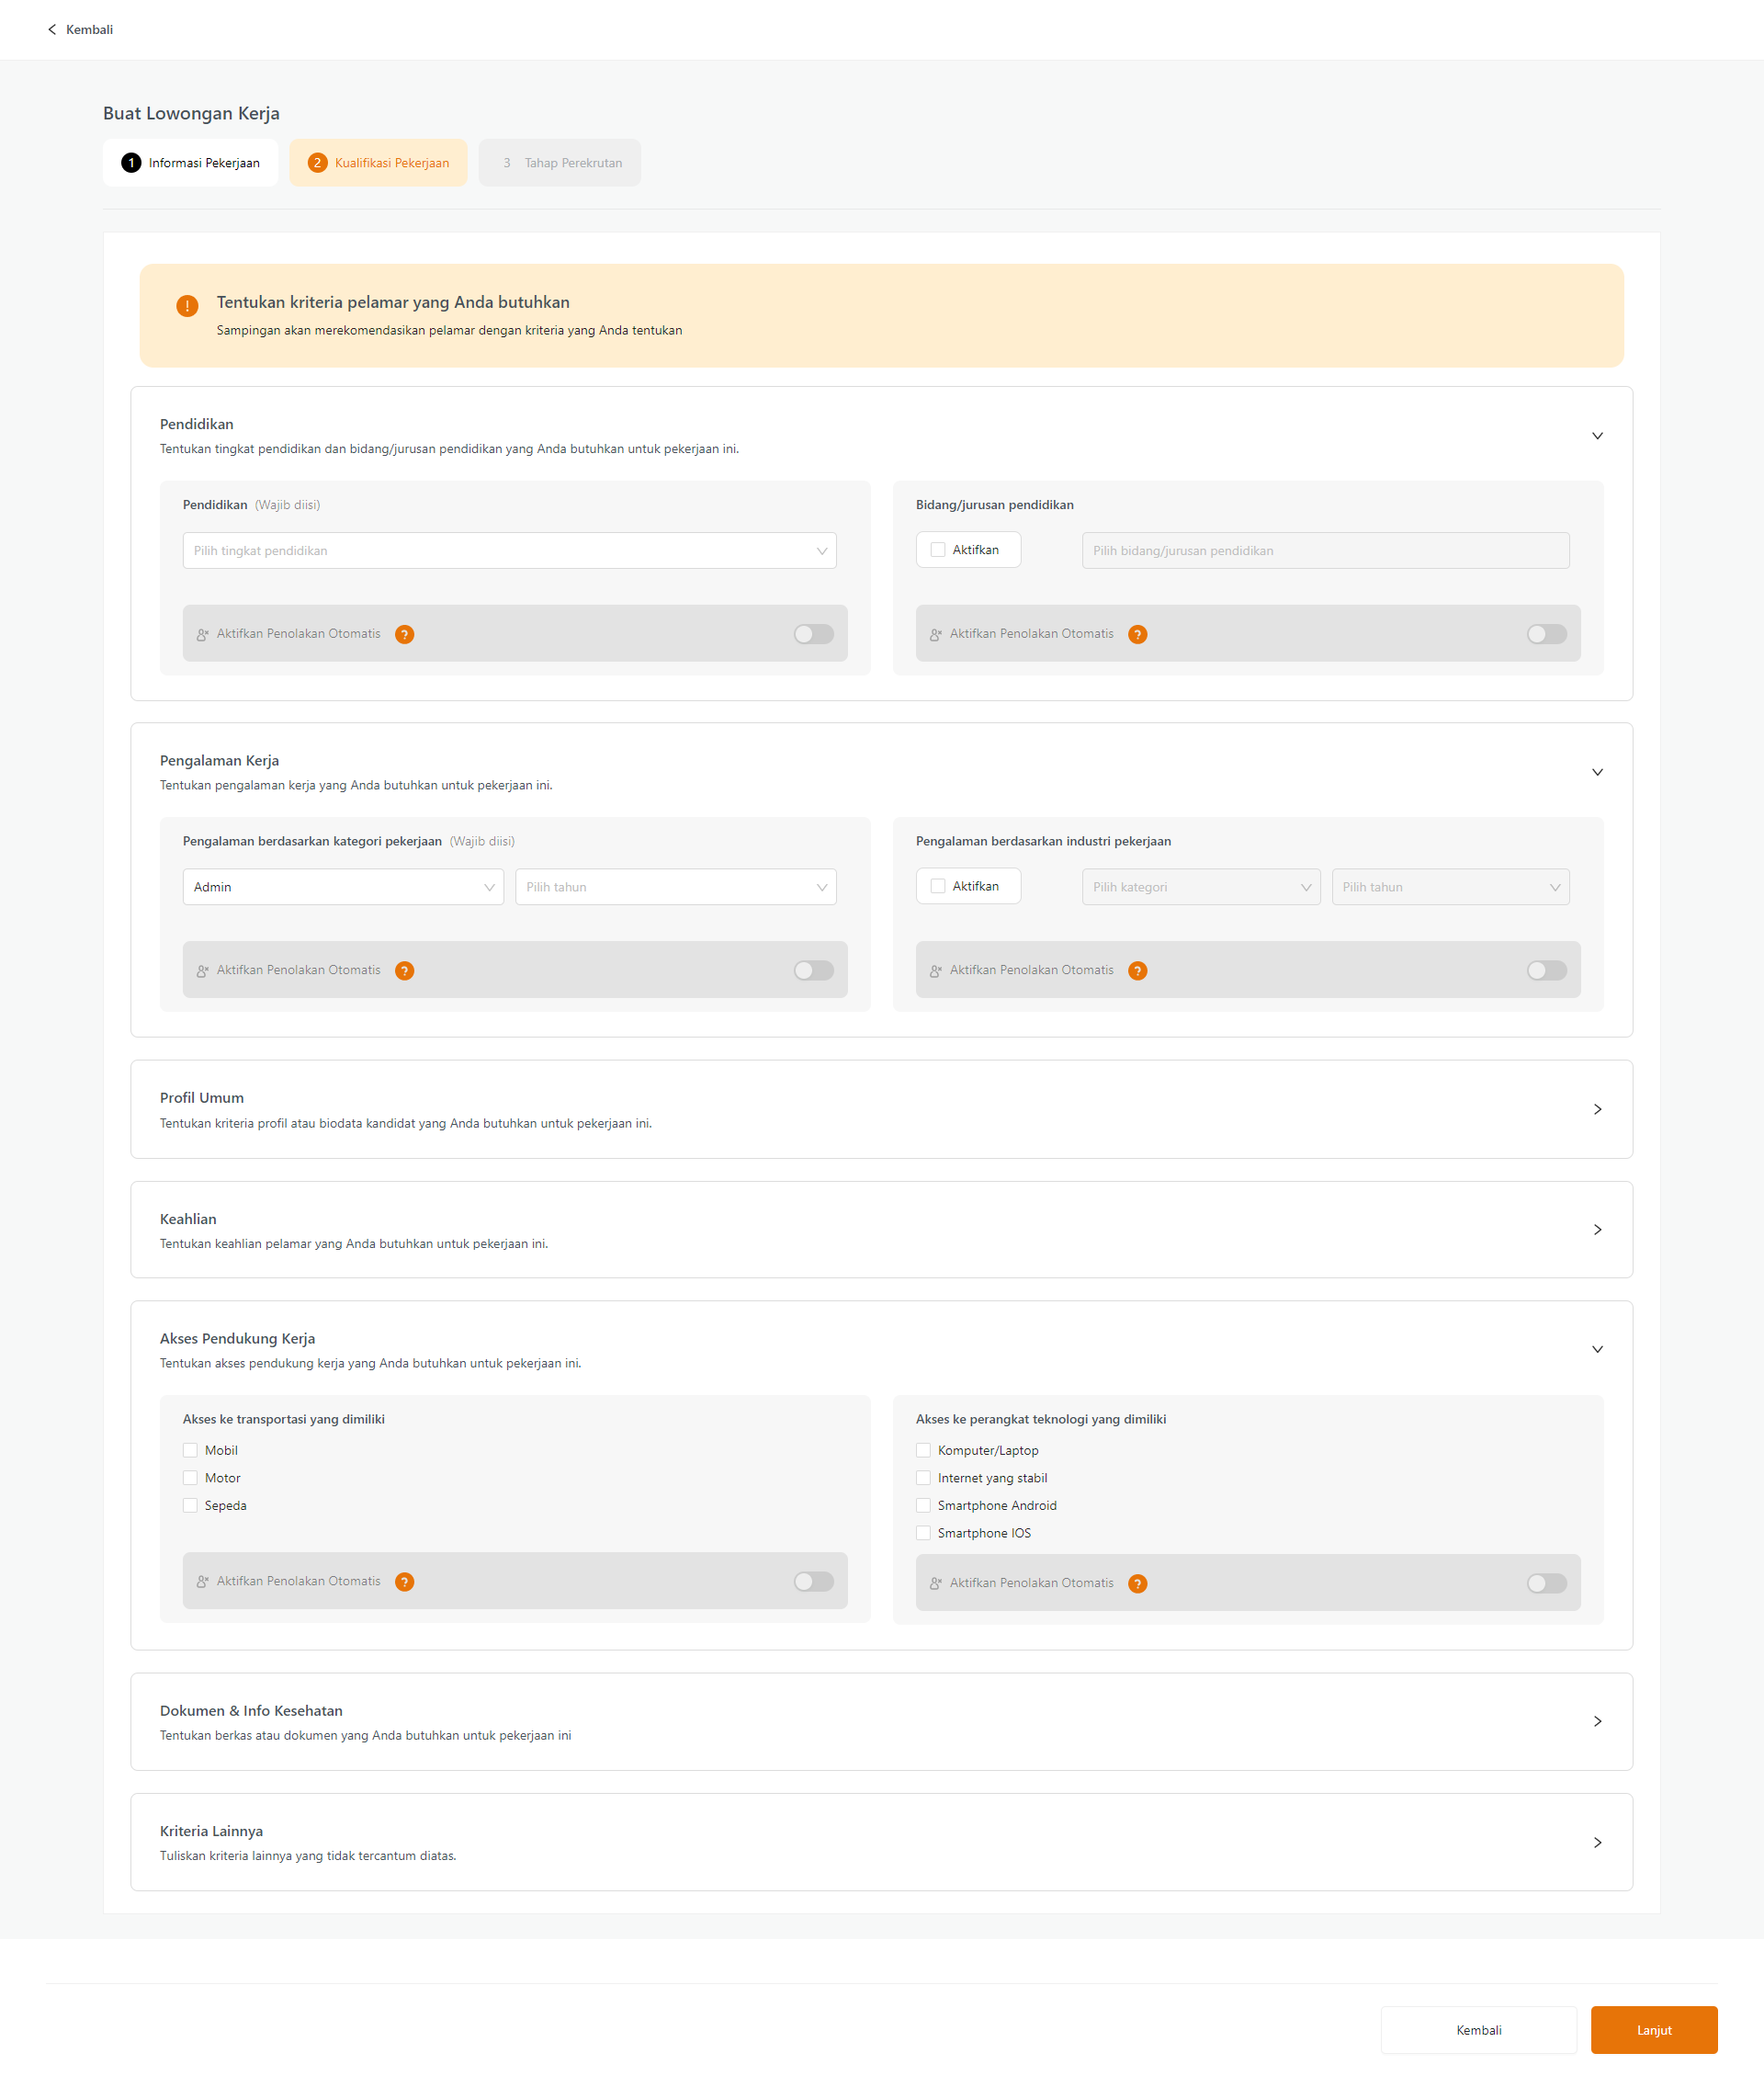Viewport: 1764px width, 2076px height.
Task: Click the back arrow icon beside Kembali
Action: [x=52, y=30]
